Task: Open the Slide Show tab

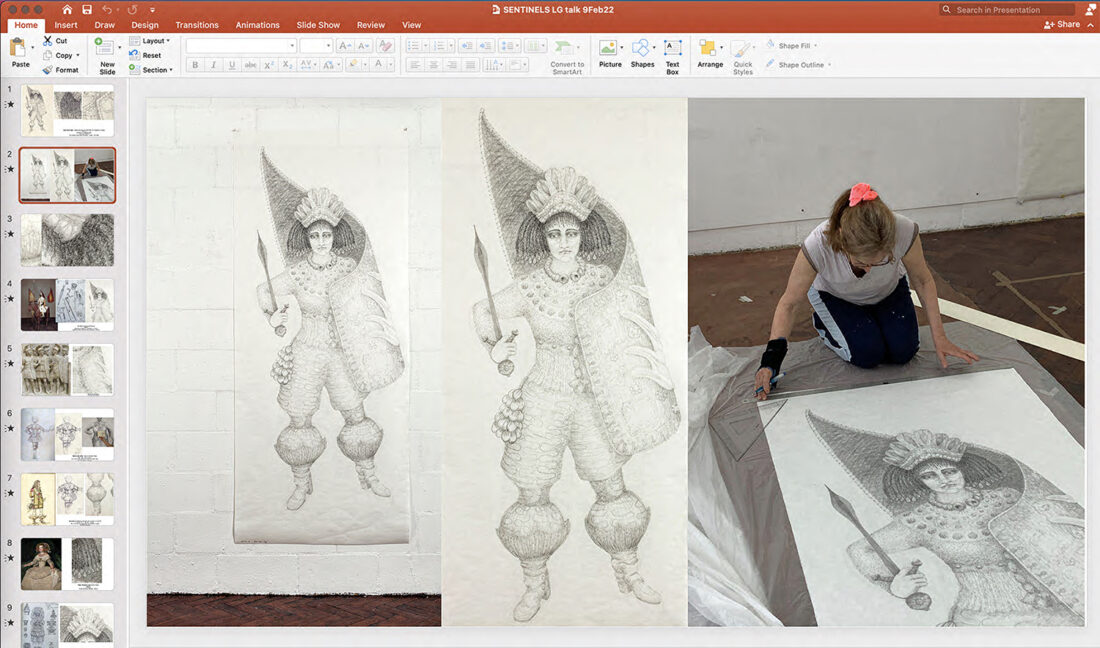Action: (x=318, y=25)
